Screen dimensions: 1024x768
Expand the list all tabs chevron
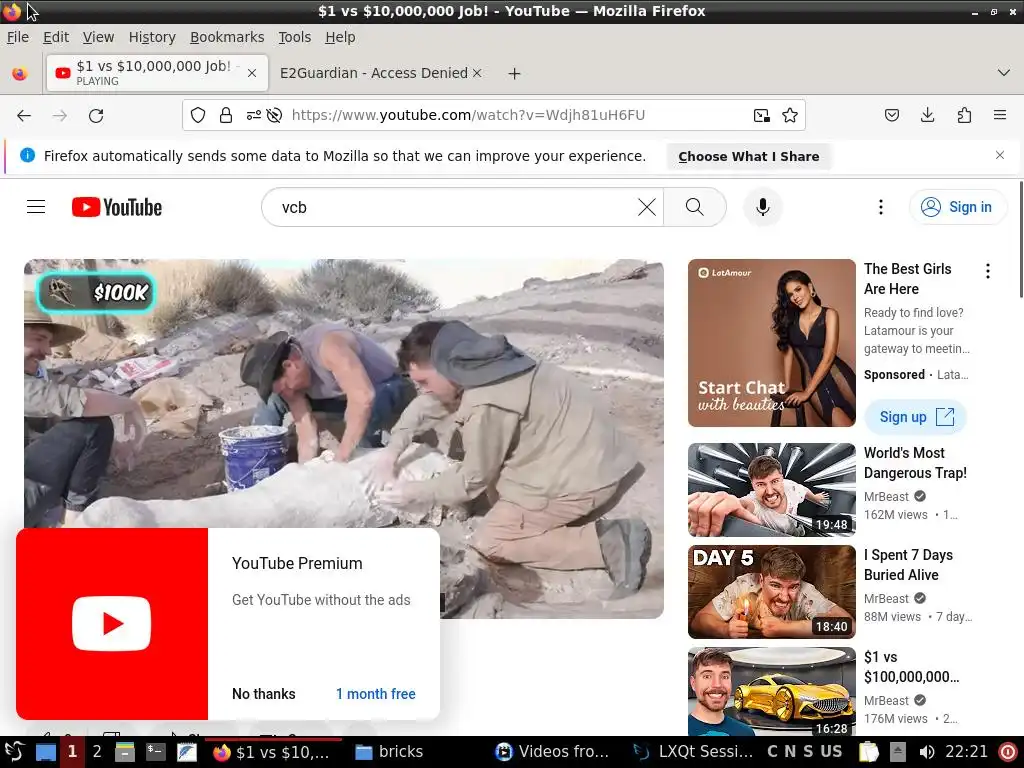tap(1004, 72)
